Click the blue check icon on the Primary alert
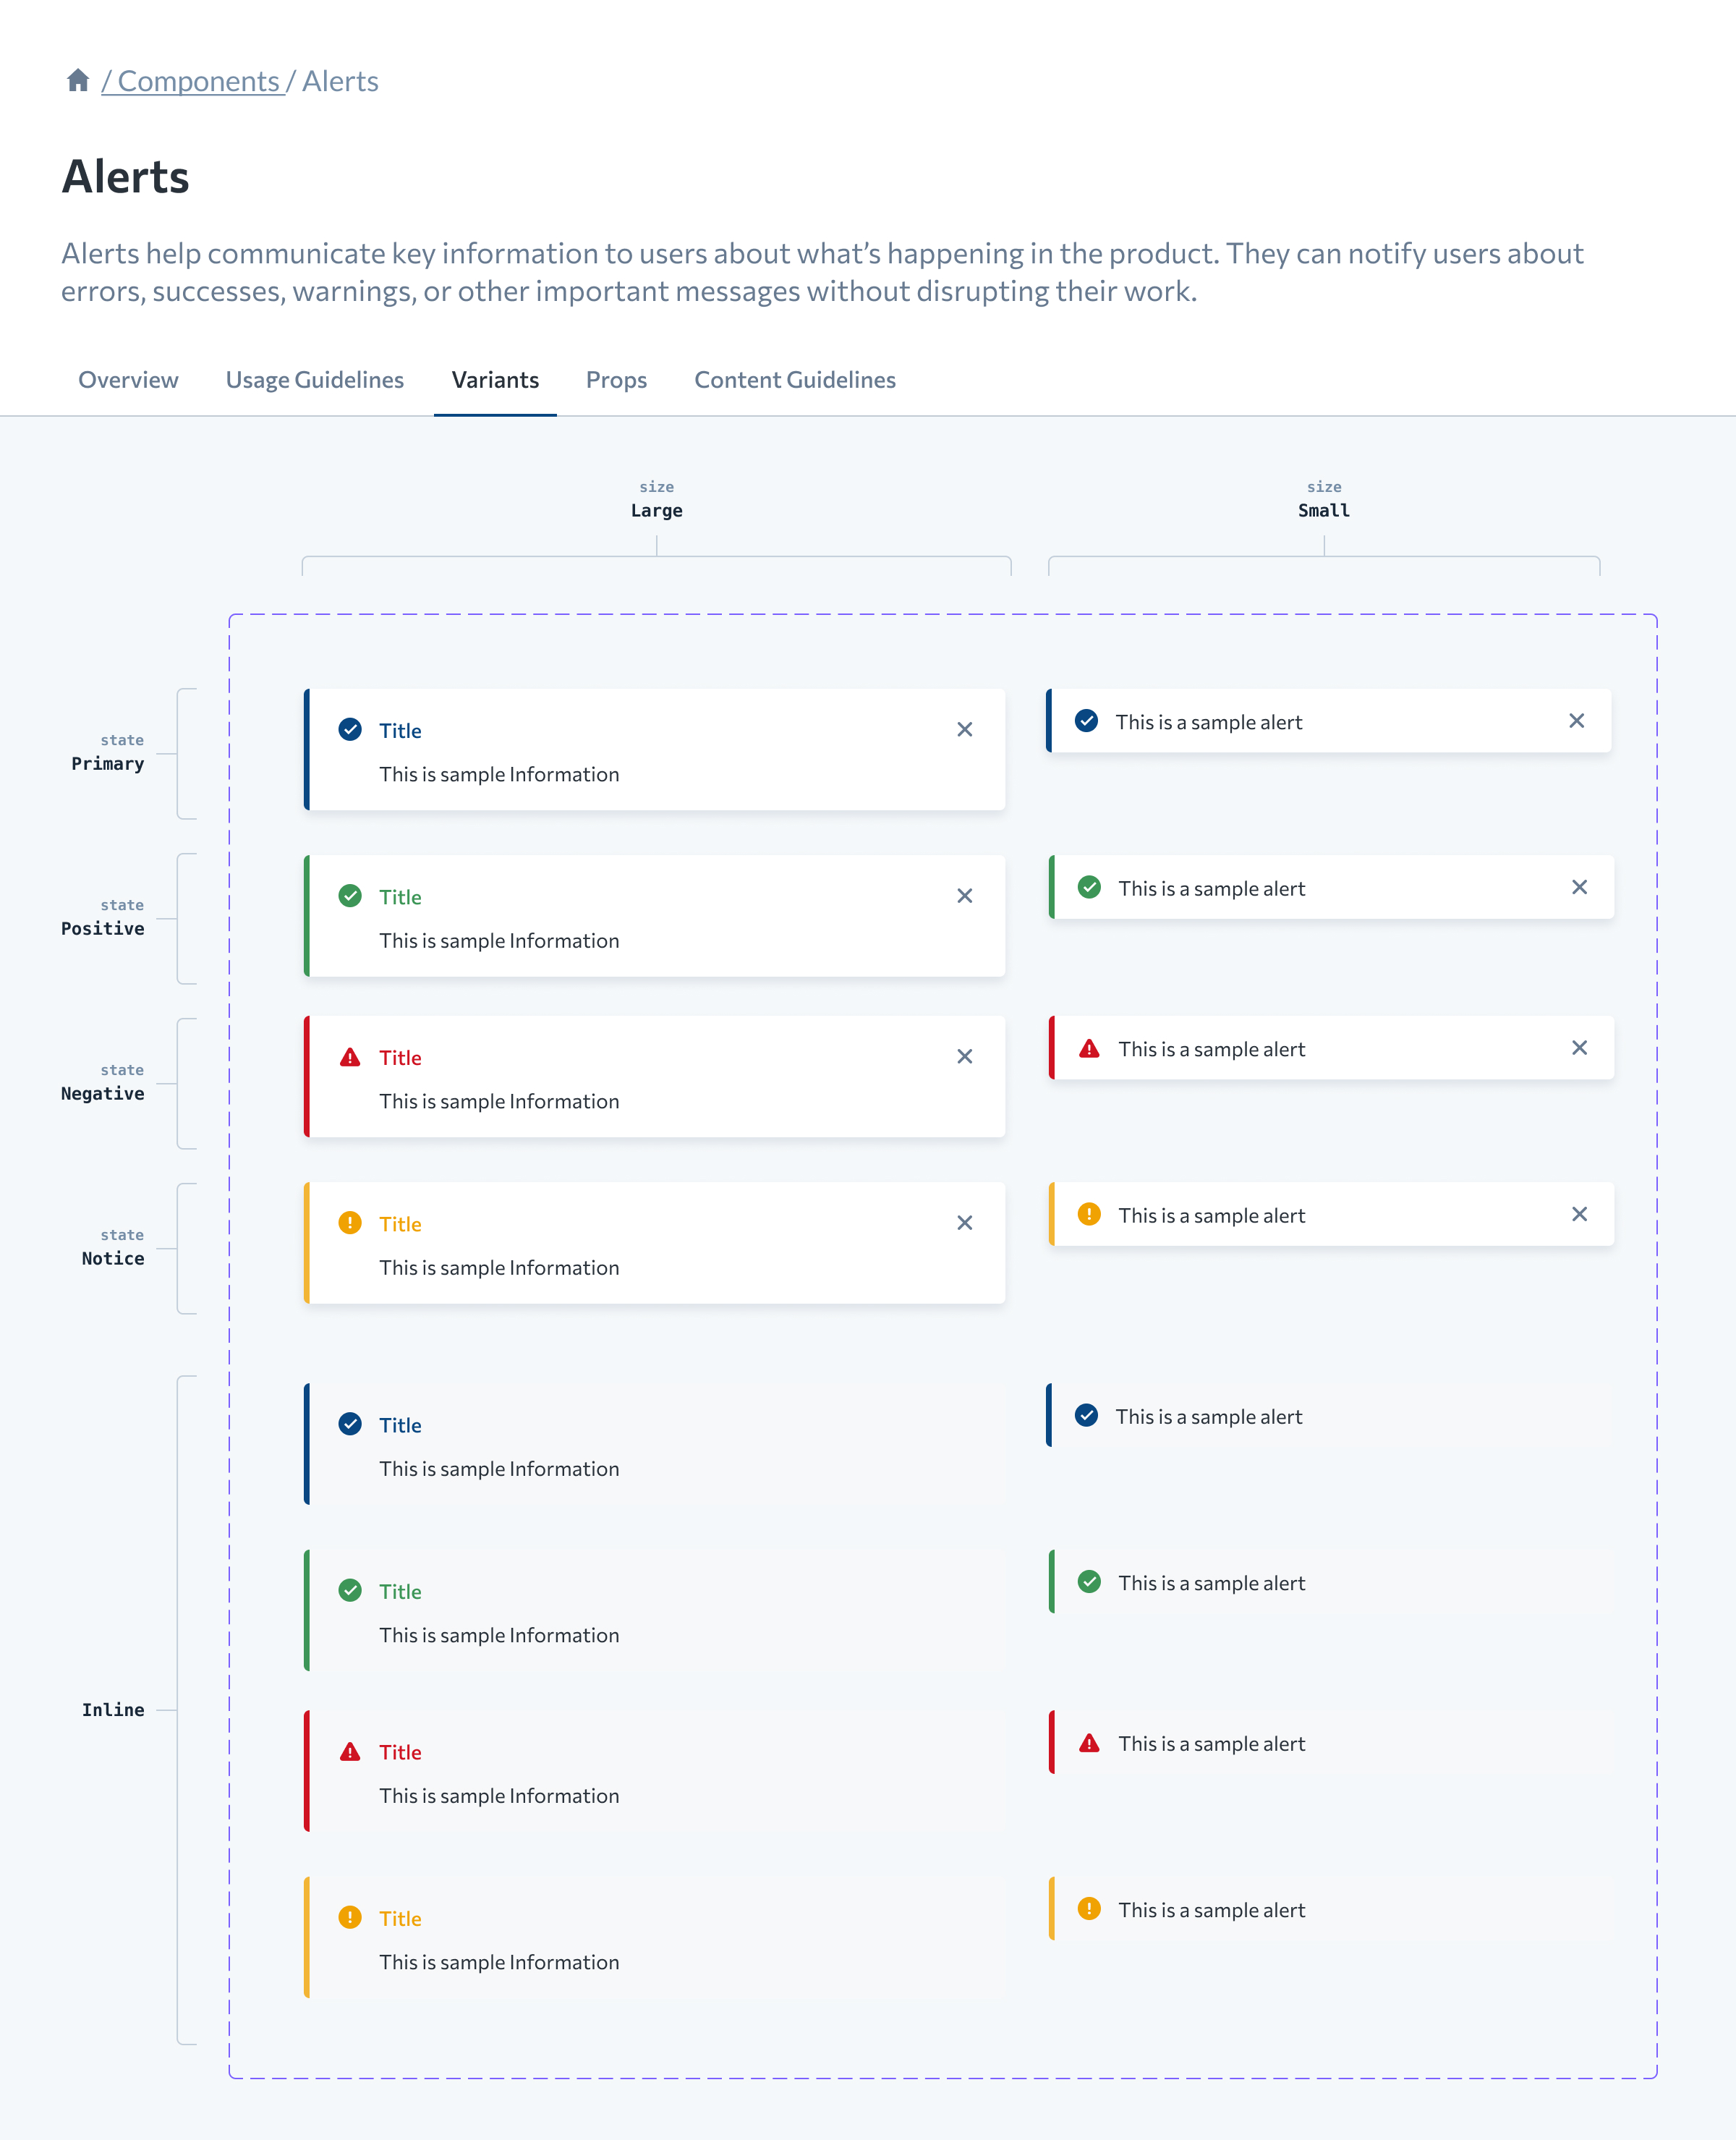Screen dimensions: 1736x2140 tap(349, 729)
